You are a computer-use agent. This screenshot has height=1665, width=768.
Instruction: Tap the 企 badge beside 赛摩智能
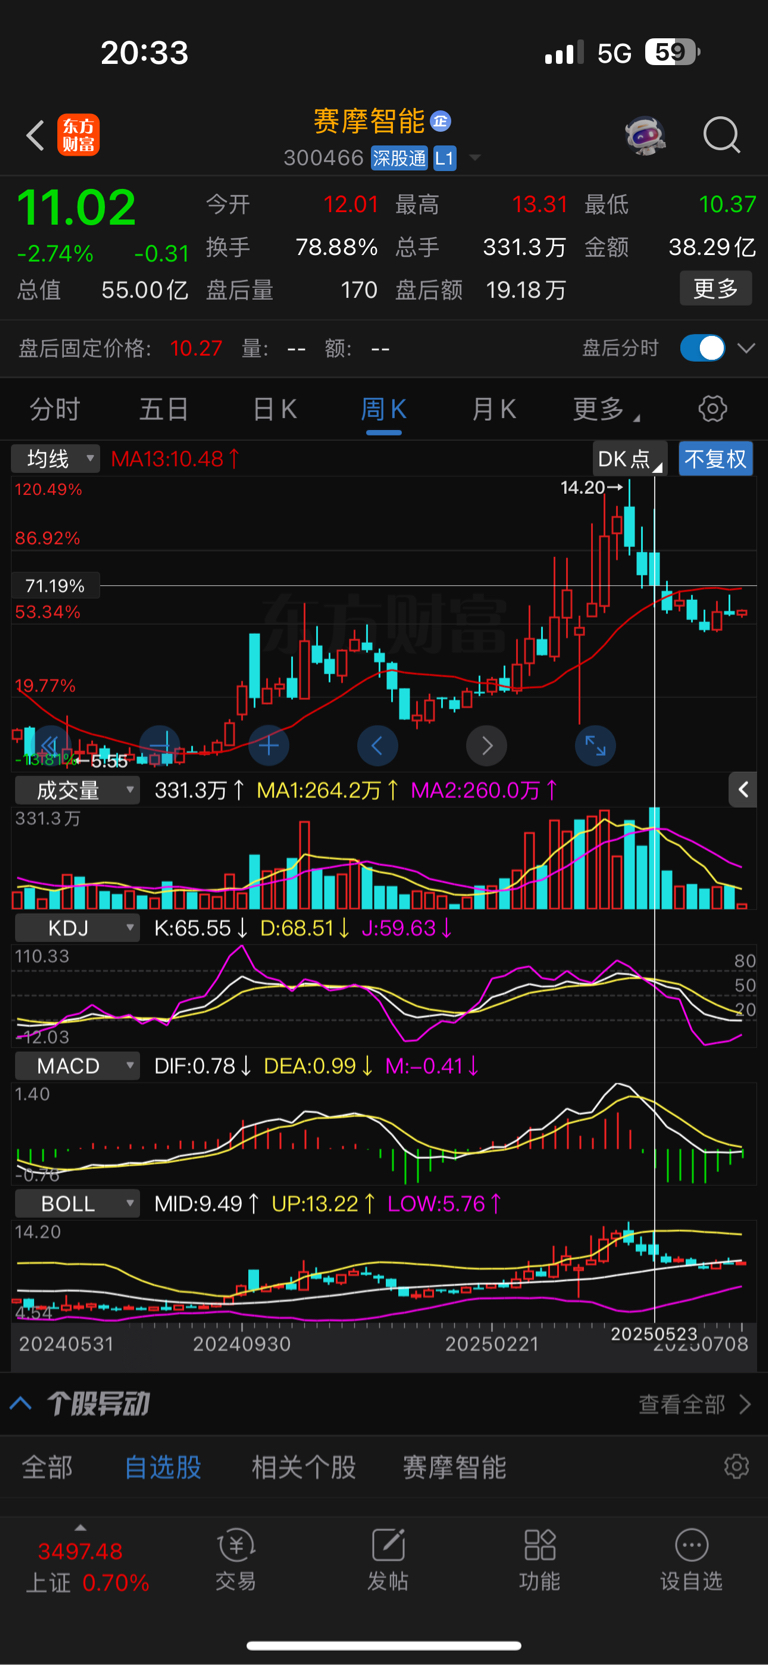click(440, 121)
